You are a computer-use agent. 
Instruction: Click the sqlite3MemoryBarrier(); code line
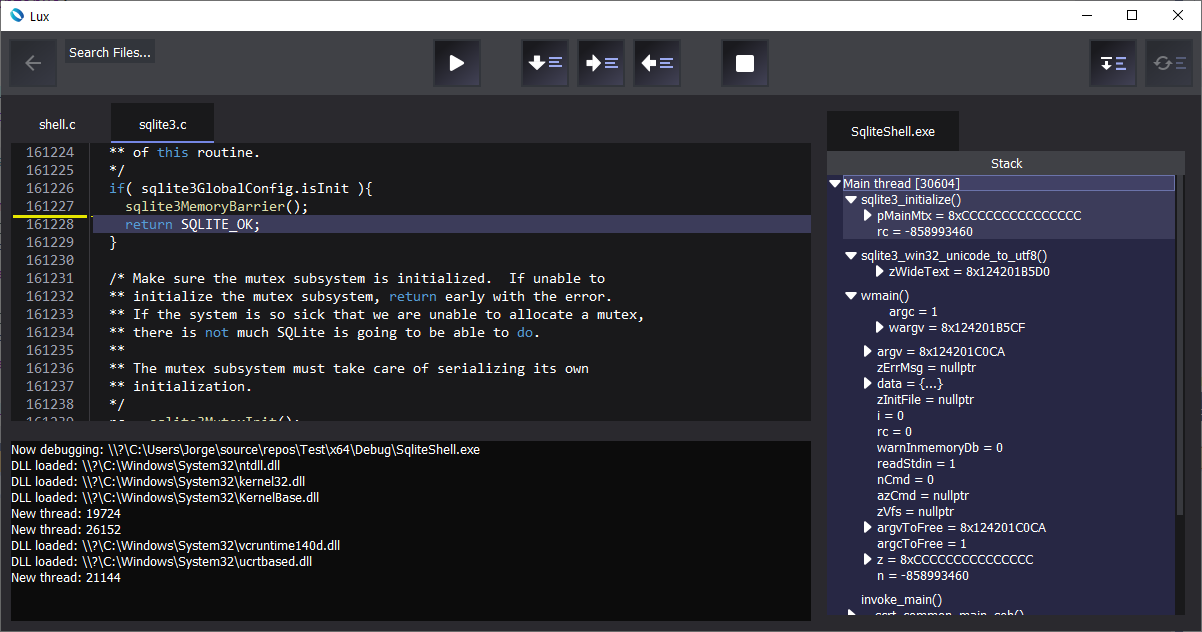pyautogui.click(x=216, y=207)
